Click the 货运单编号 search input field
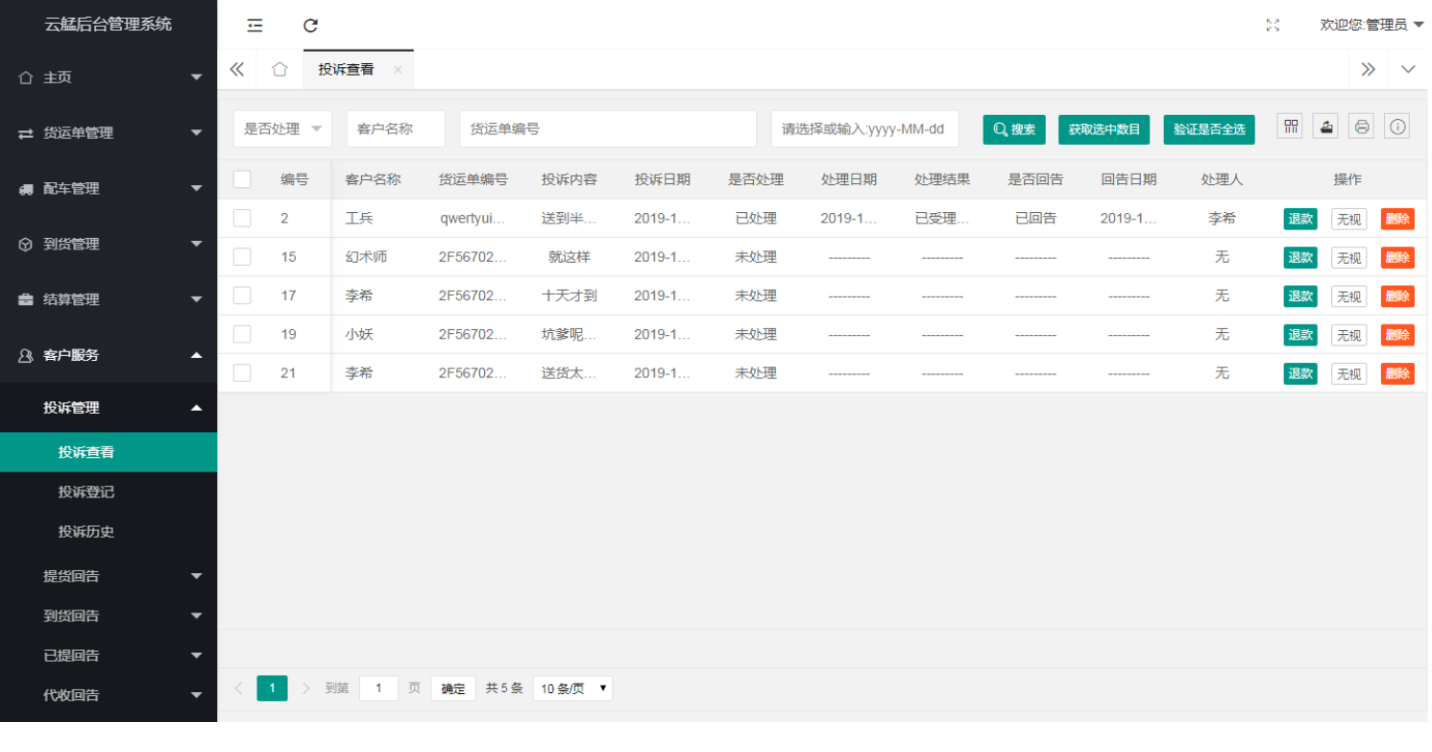Viewport: 1432px width, 752px height. [607, 129]
